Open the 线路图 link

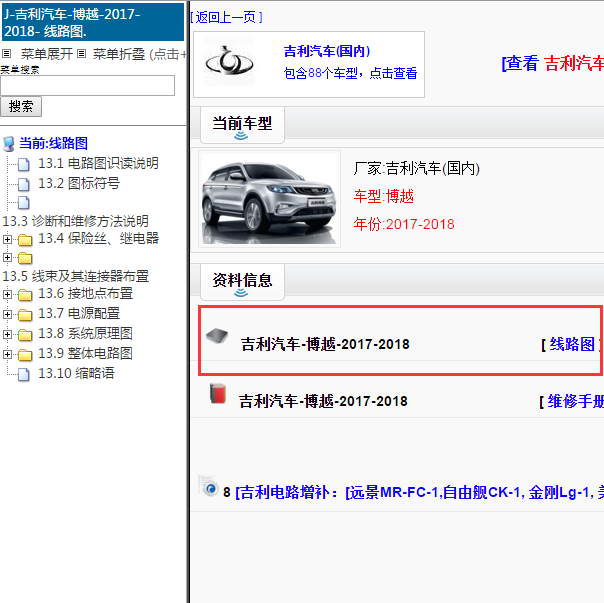coord(572,344)
